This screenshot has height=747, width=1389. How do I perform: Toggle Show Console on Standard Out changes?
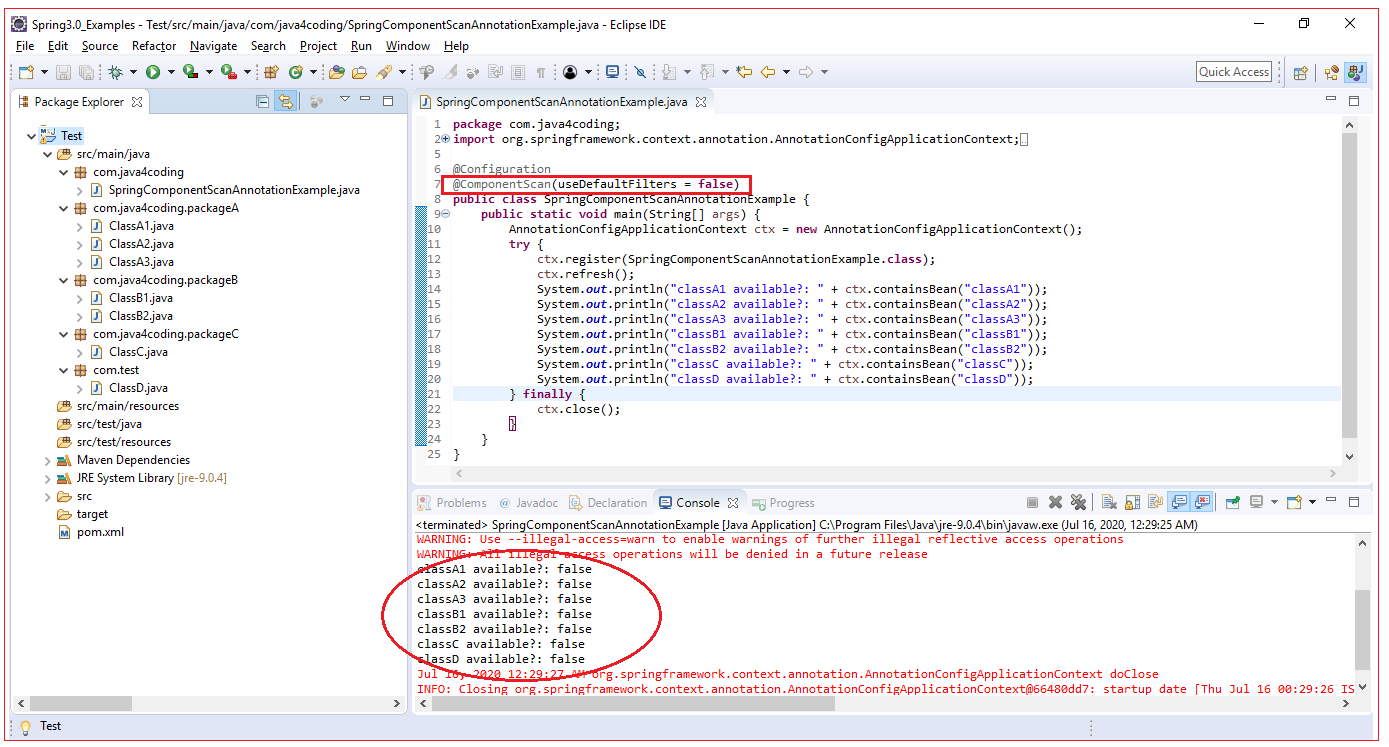coord(1178,502)
